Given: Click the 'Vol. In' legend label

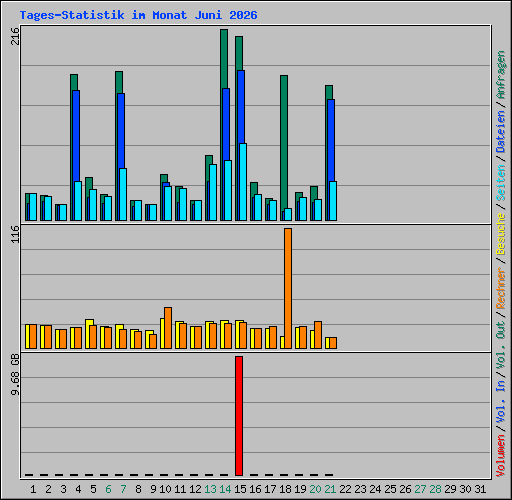Looking at the screenshot, I should point(501,401).
